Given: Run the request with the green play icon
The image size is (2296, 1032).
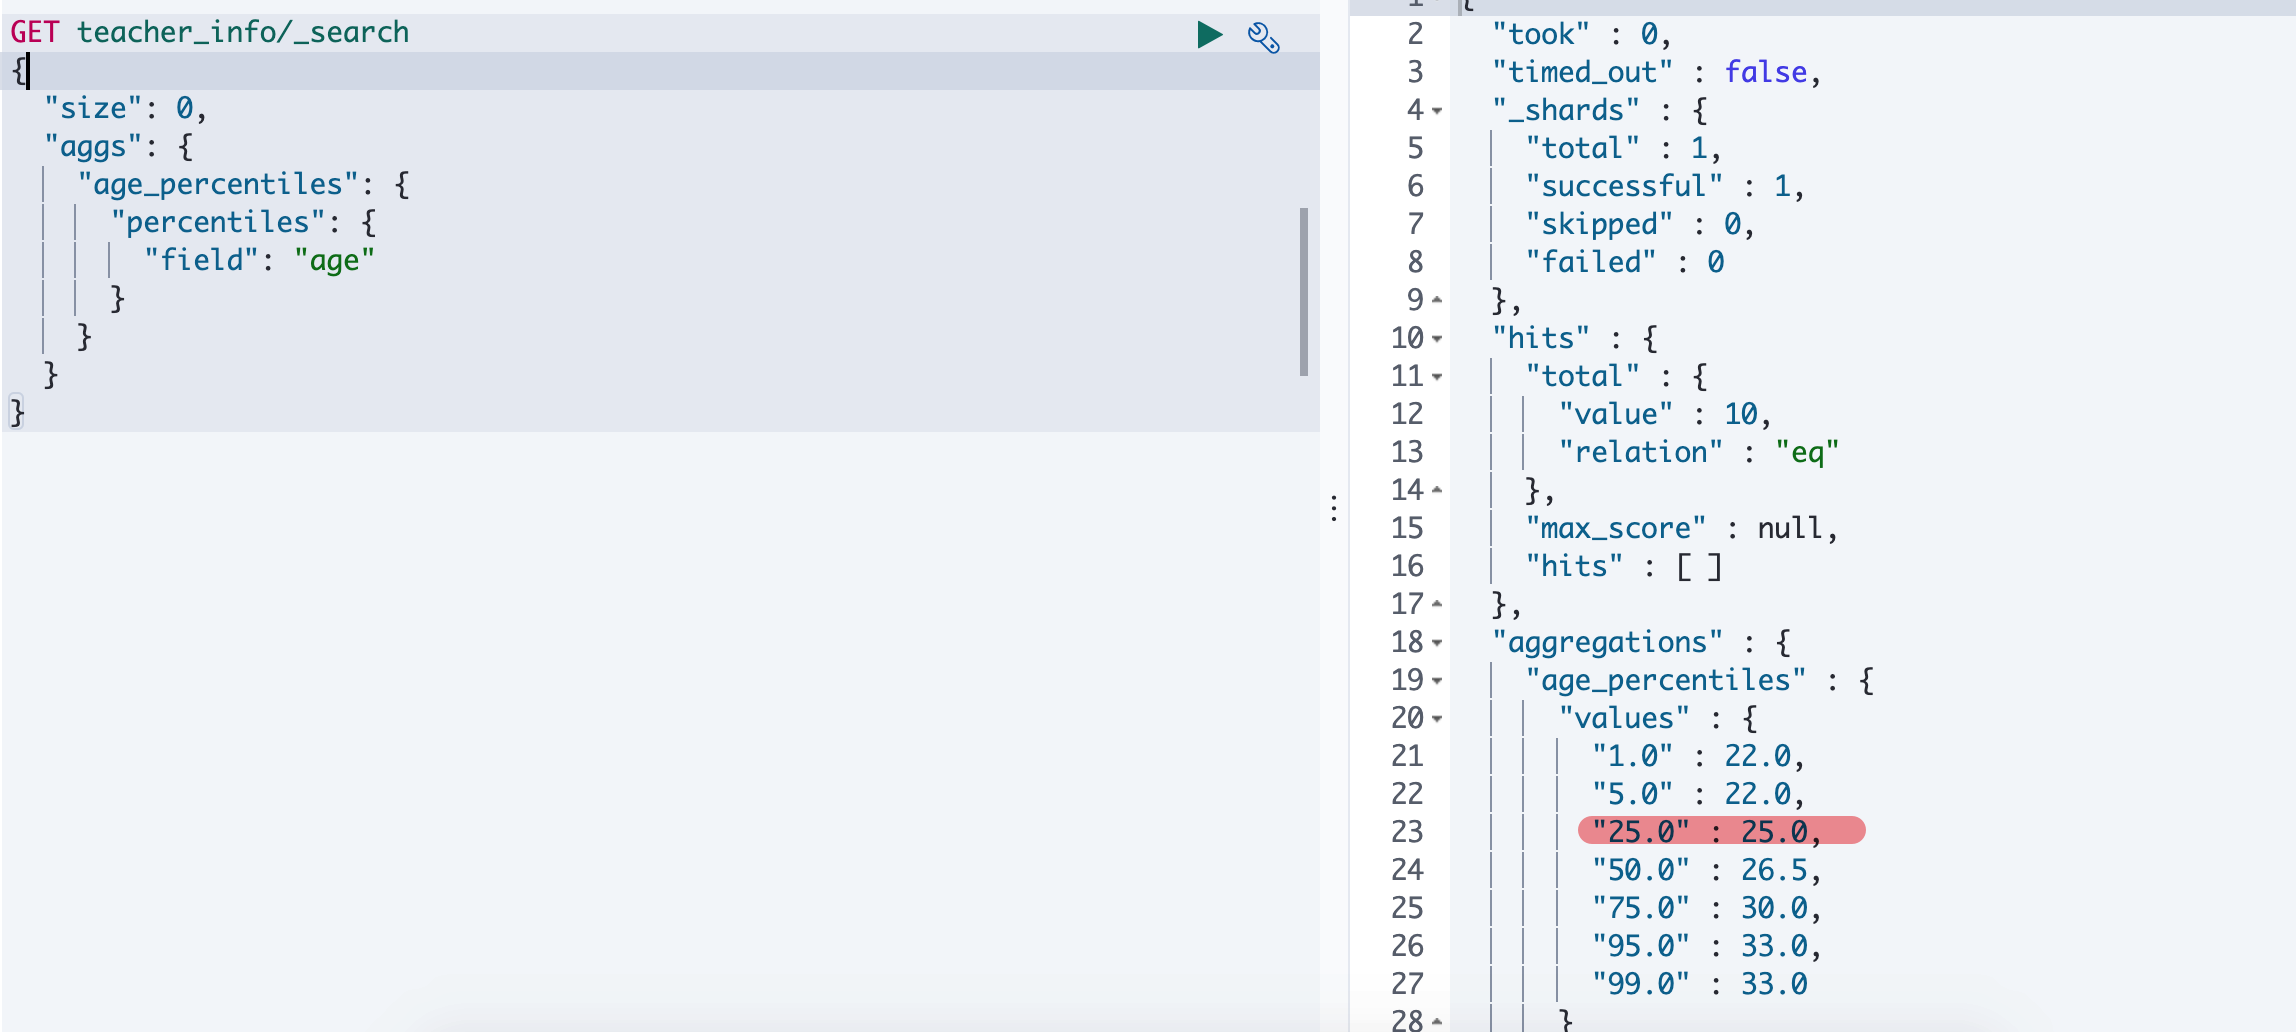Looking at the screenshot, I should tap(1210, 35).
